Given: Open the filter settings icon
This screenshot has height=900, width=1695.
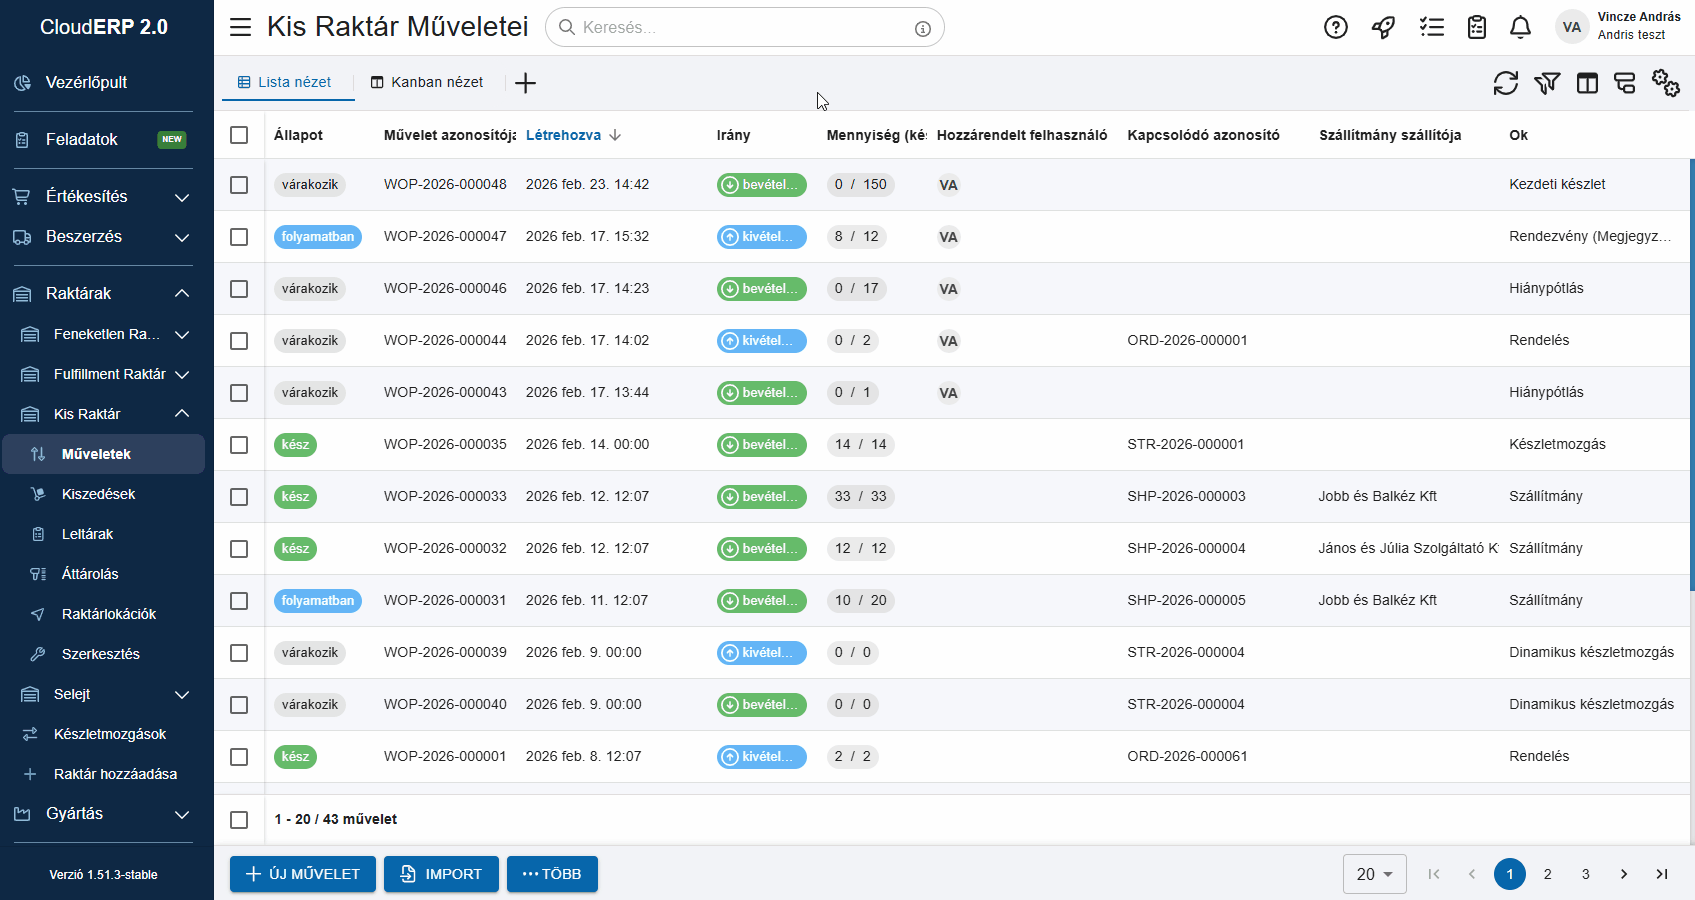Looking at the screenshot, I should [x=1547, y=83].
